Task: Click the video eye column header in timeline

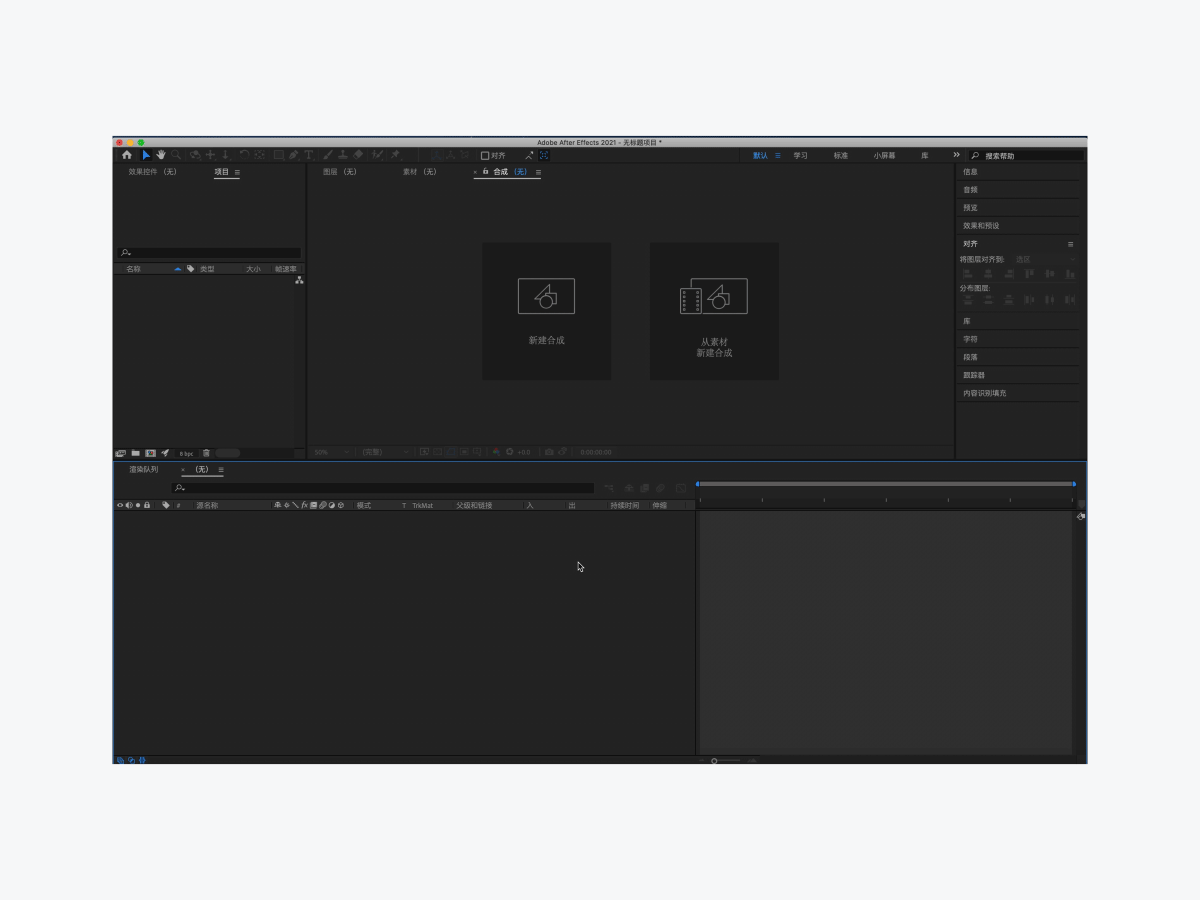Action: 120,505
